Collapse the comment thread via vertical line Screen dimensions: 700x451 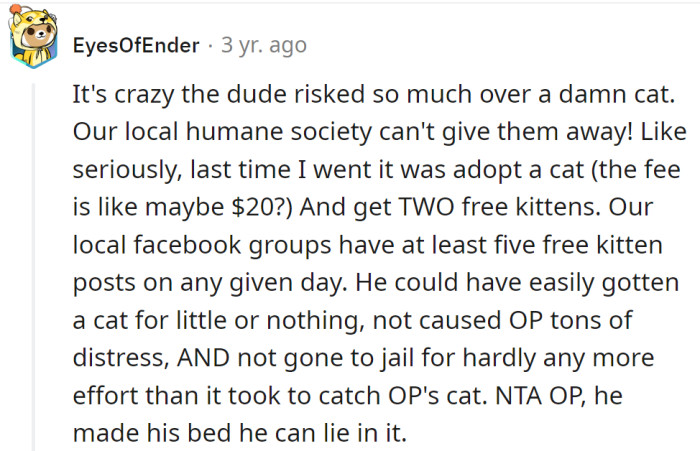pyautogui.click(x=32, y=267)
